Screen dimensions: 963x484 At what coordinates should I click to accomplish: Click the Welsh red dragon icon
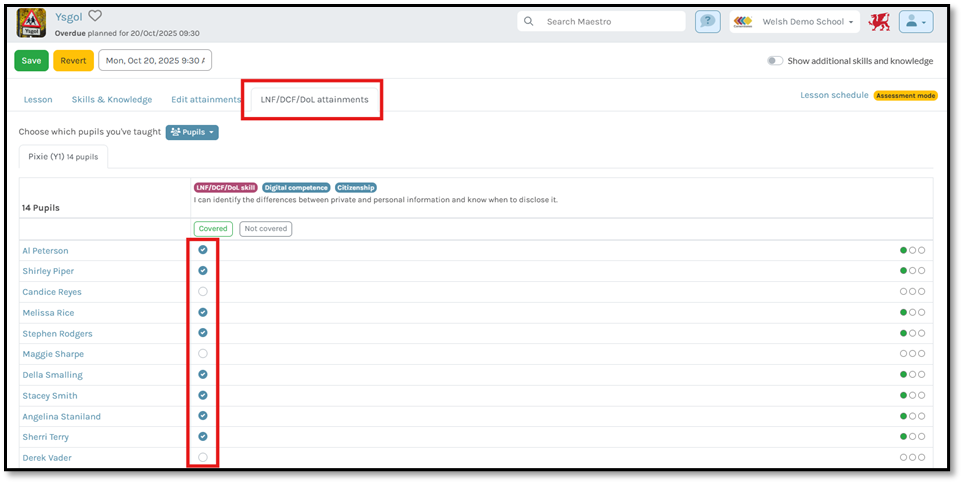click(x=879, y=22)
